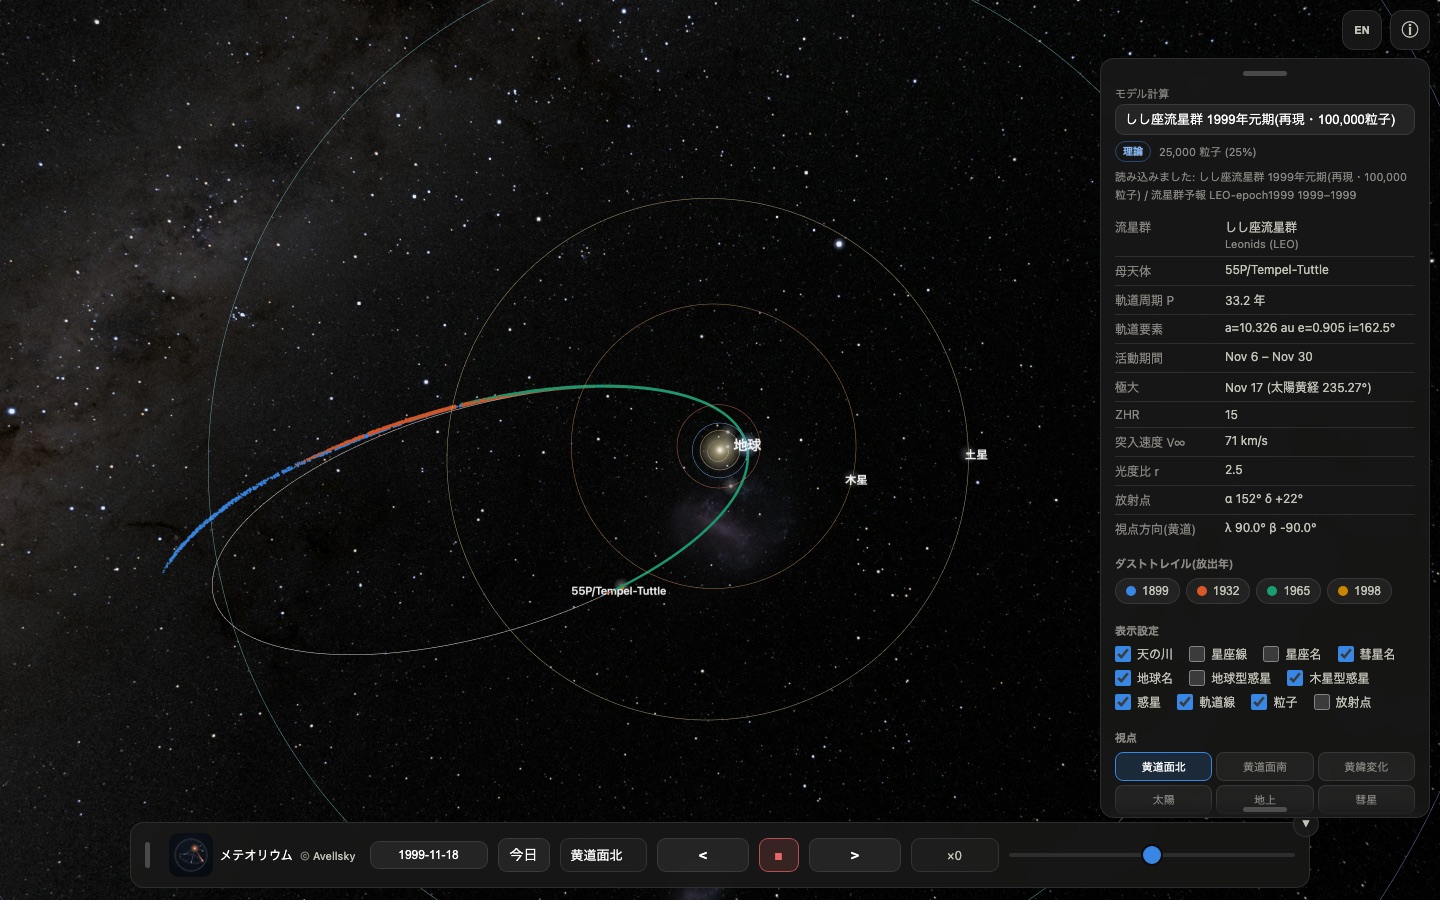Collapse the bottom bar with the down-arrow

pyautogui.click(x=1305, y=824)
